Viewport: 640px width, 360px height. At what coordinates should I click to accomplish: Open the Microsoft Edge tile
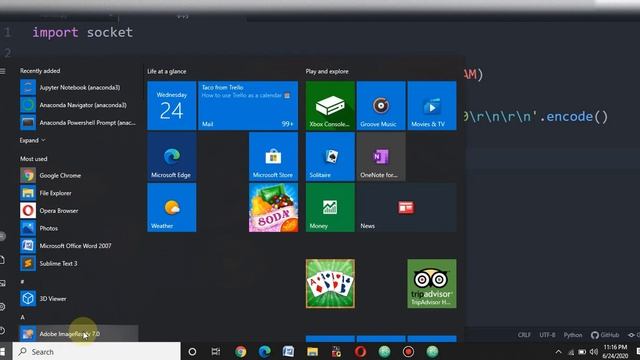172,157
